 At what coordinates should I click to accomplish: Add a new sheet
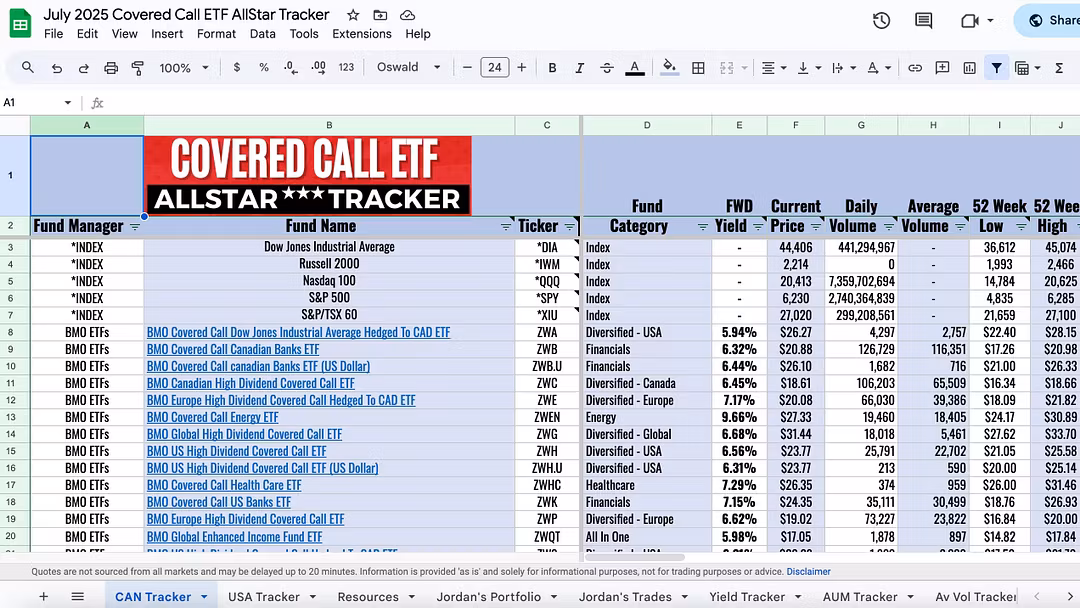click(43, 597)
